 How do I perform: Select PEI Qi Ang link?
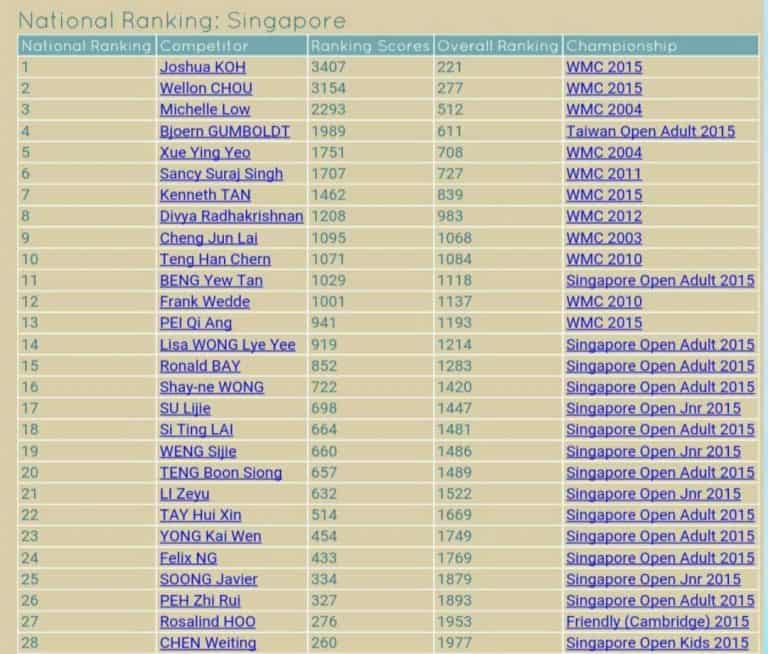(195, 323)
